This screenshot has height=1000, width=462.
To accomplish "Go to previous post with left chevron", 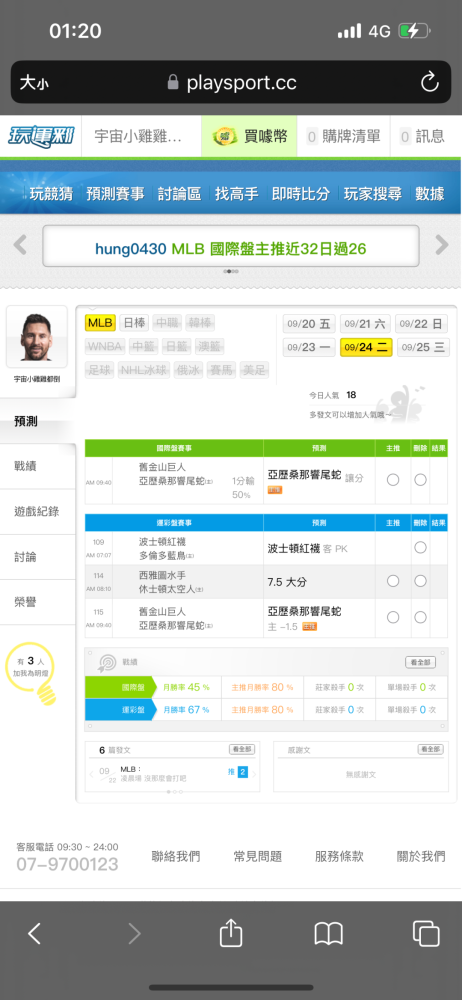I will (x=91, y=775).
